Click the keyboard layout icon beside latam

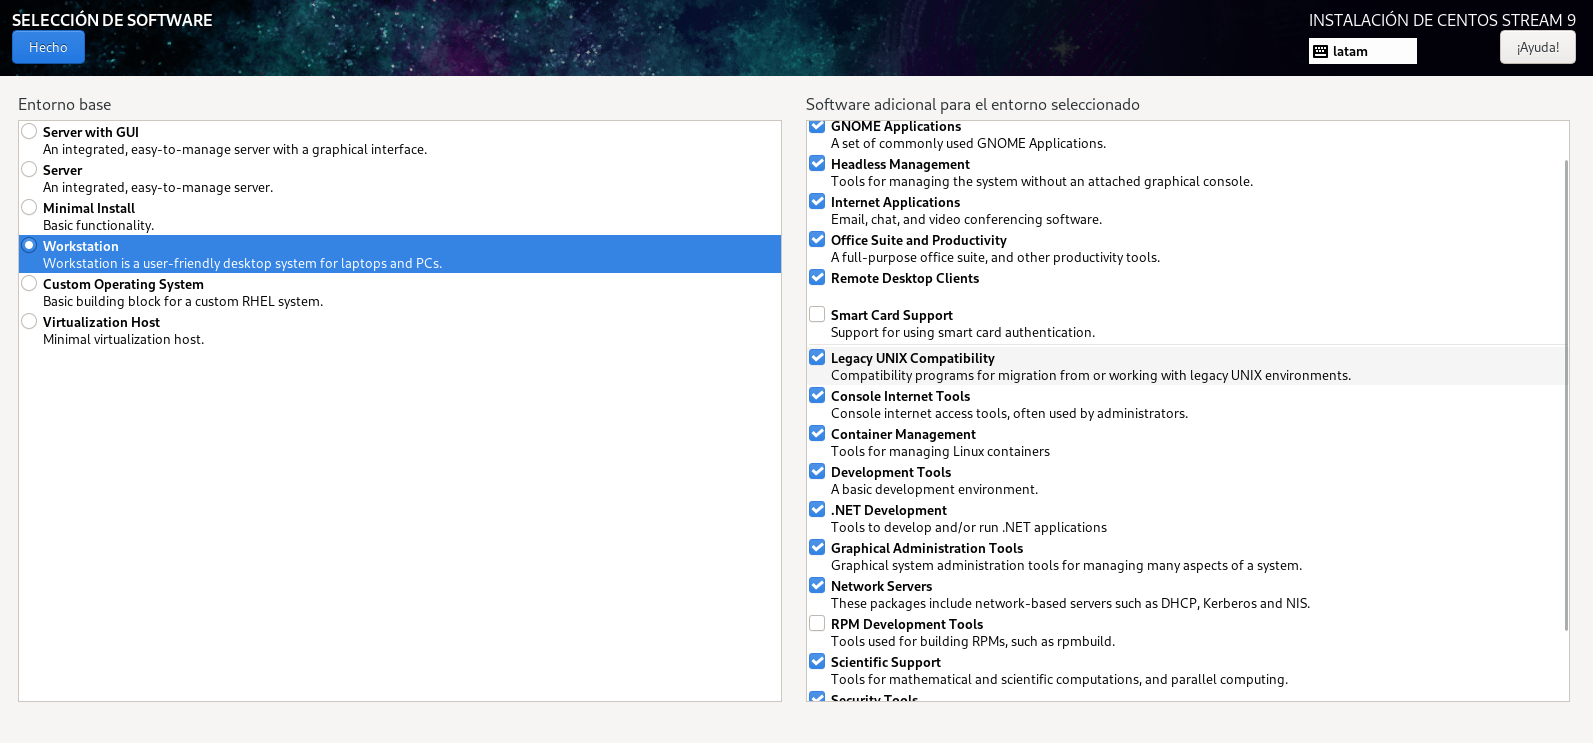1320,51
